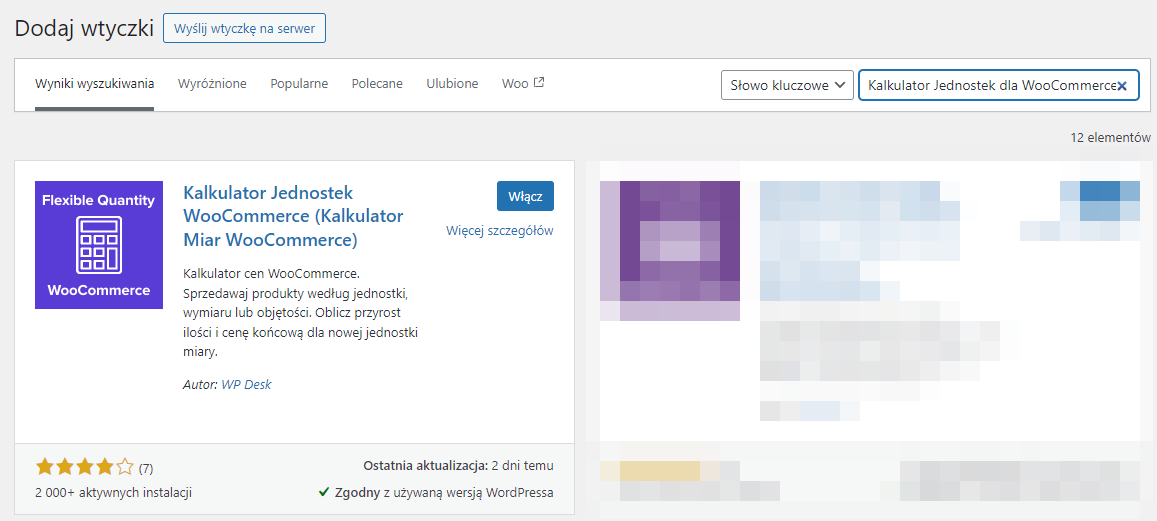The image size is (1157, 521).
Task: Click the Włącz button to activate plugin
Action: [525, 196]
